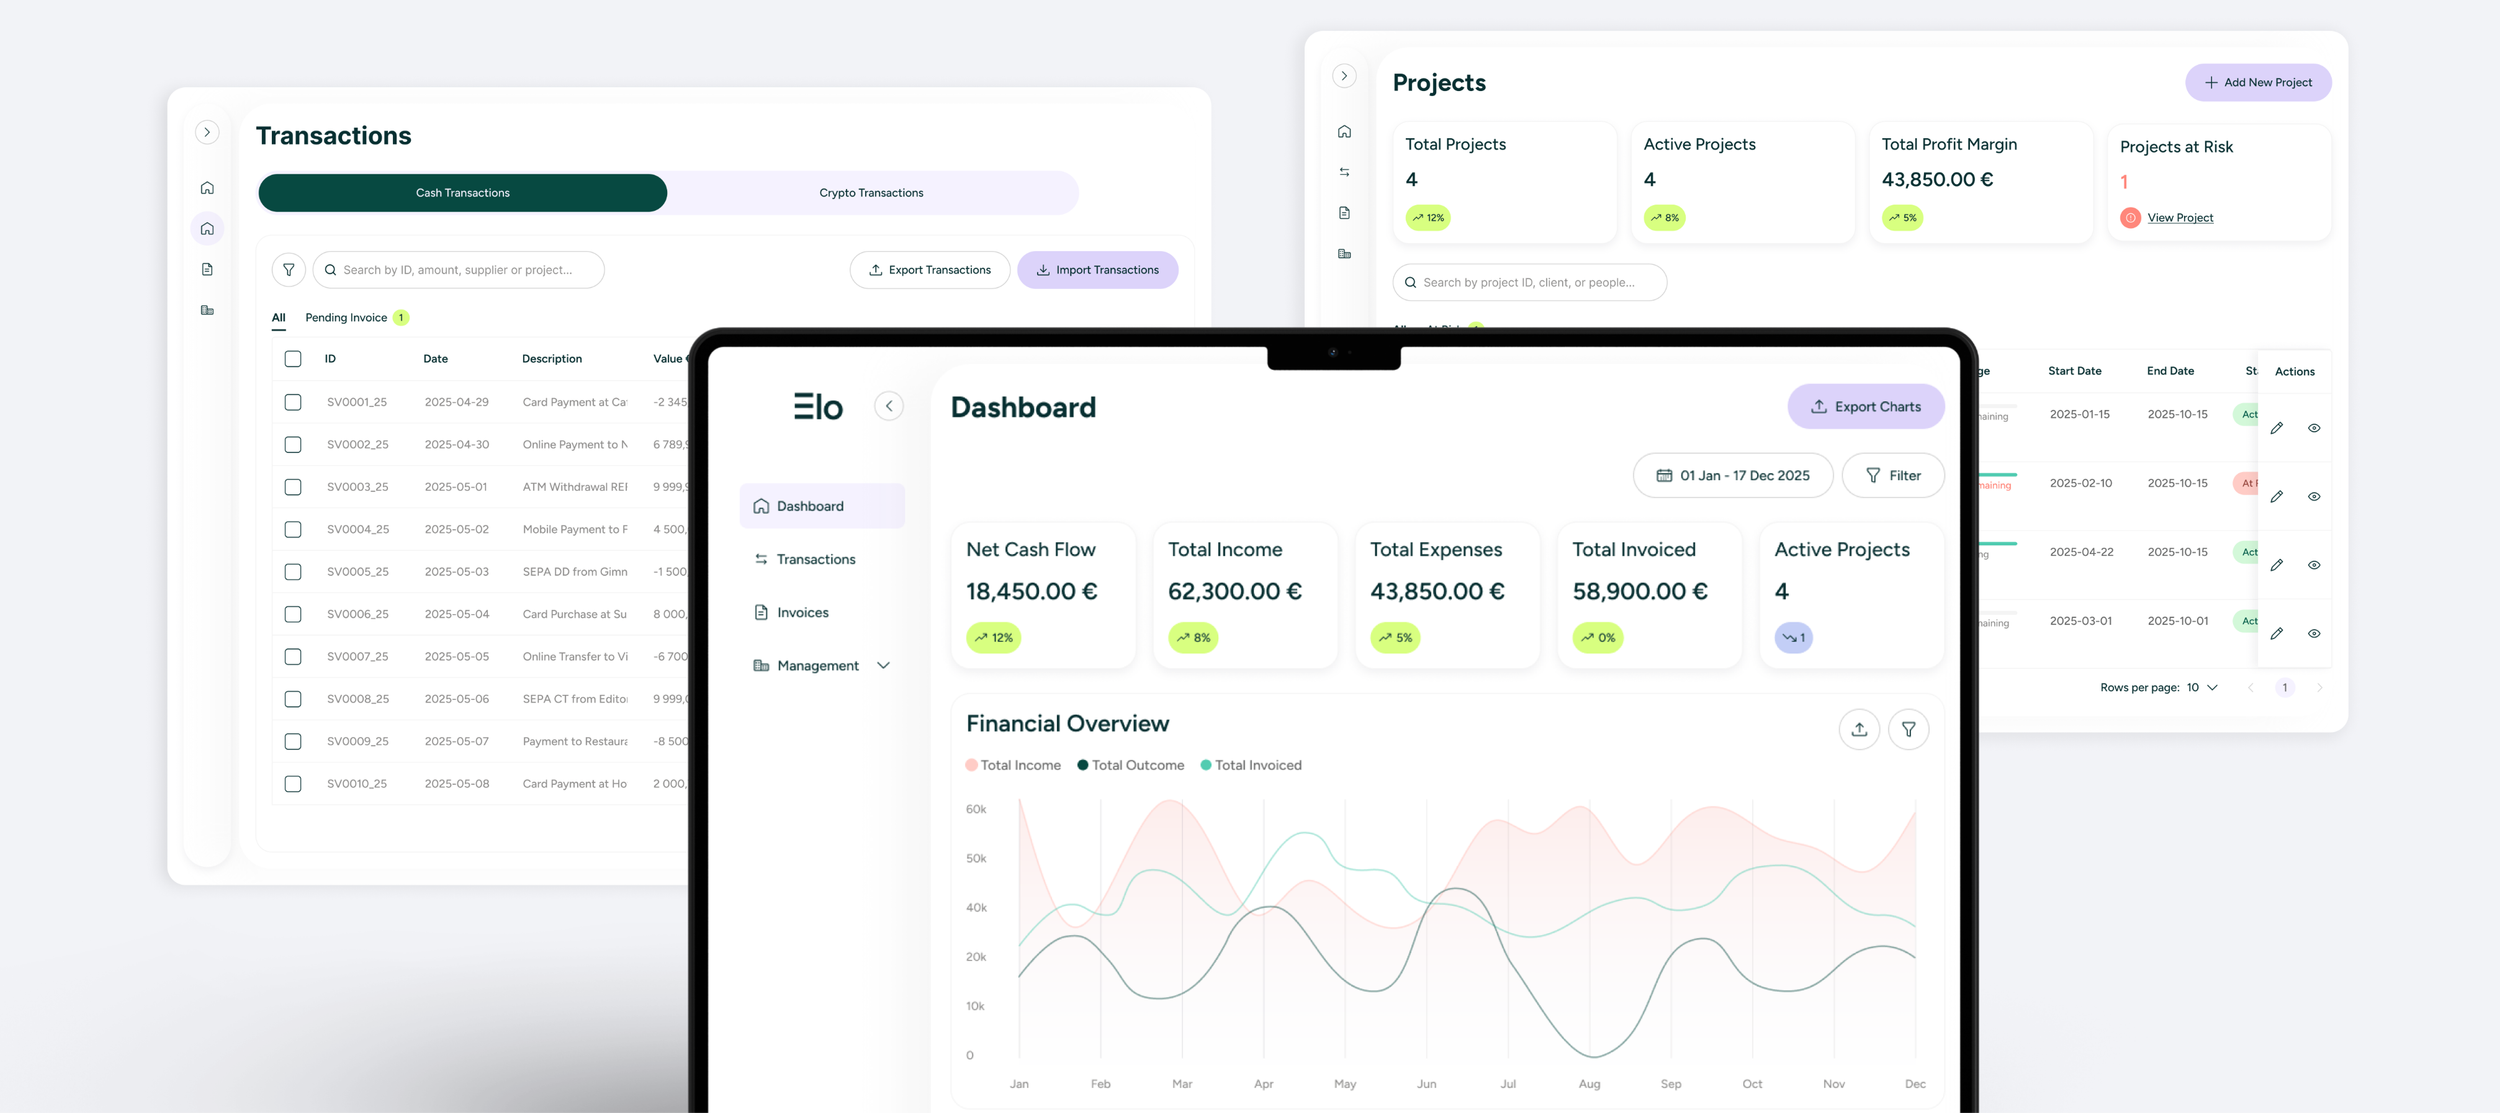Toggle select-all checkbox in transactions header
Image resolution: width=2500 pixels, height=1113 pixels.
coord(293,359)
